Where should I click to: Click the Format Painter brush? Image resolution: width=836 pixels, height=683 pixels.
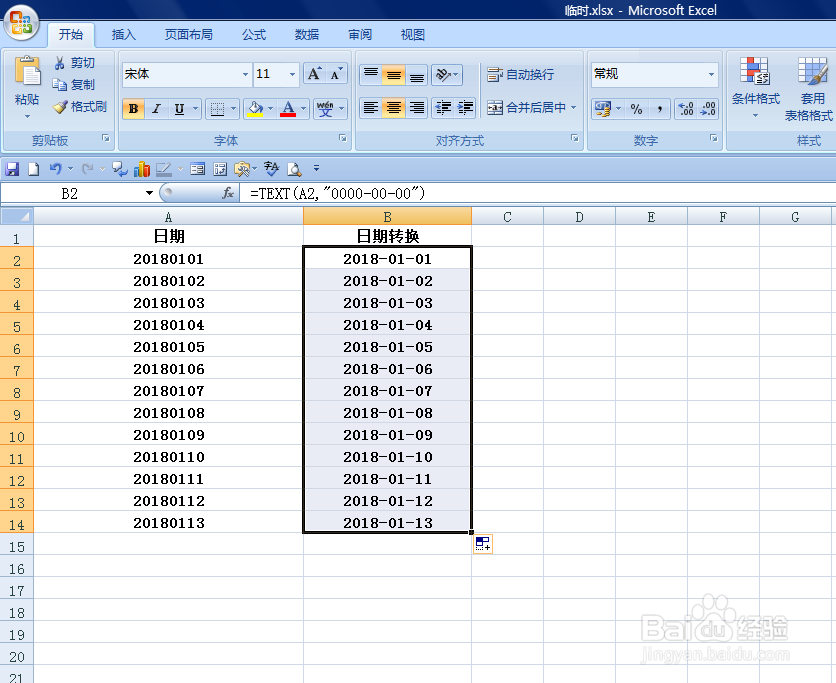click(x=60, y=107)
